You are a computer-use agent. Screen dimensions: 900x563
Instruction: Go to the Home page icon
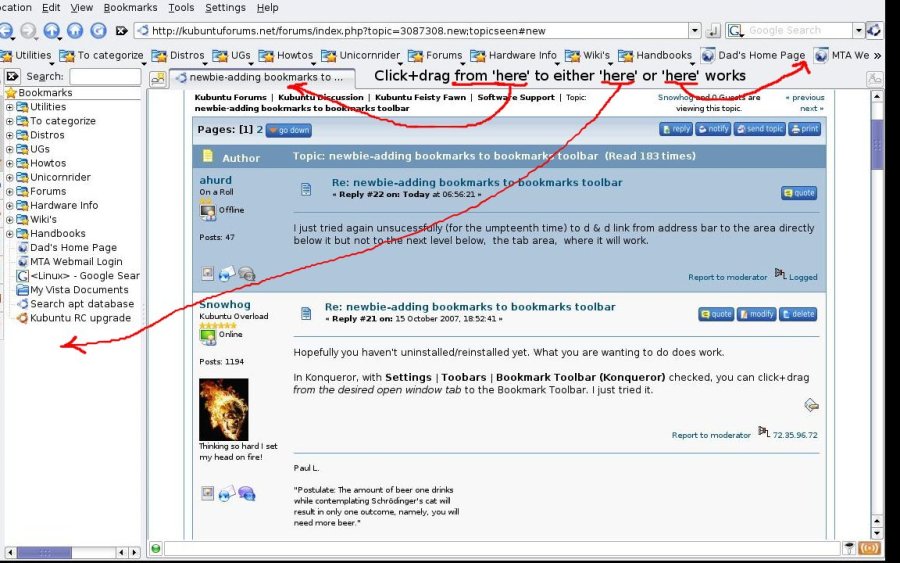coord(75,30)
